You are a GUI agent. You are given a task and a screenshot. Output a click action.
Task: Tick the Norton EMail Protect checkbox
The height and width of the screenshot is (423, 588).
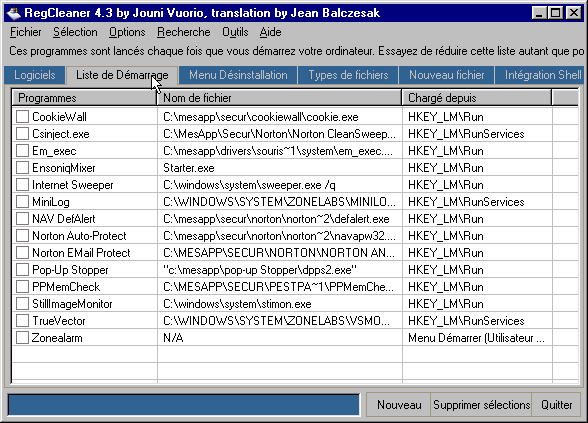(x=22, y=253)
